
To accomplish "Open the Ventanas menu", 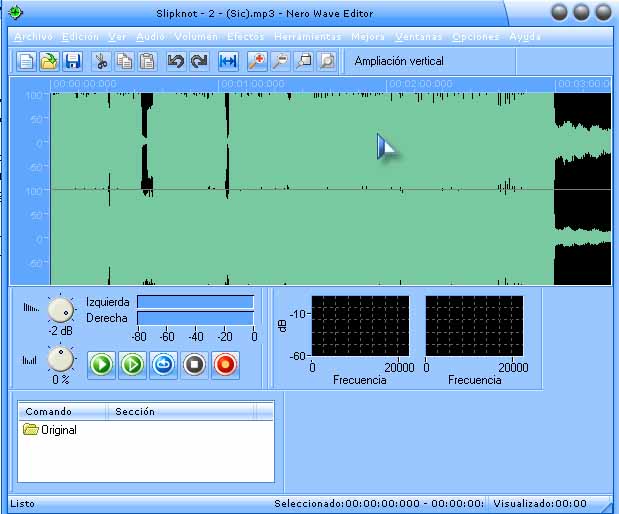I will [x=418, y=37].
